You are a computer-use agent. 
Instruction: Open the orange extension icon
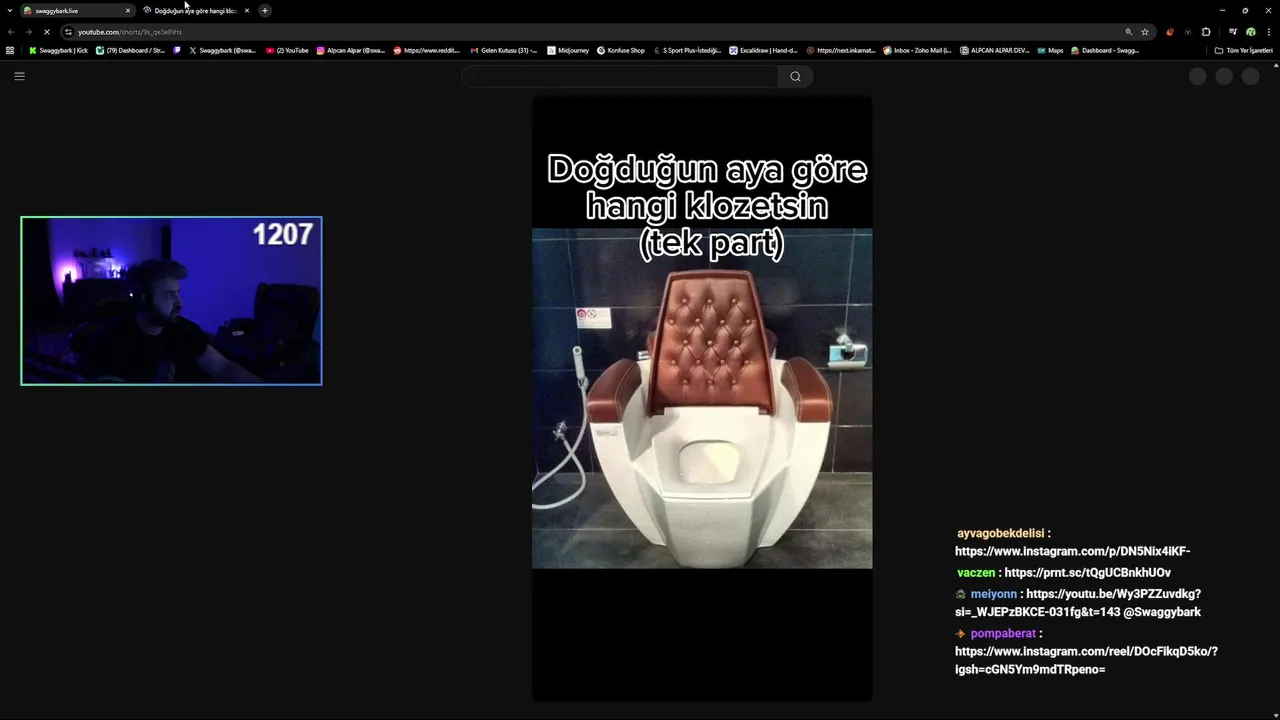pyautogui.click(x=1170, y=32)
